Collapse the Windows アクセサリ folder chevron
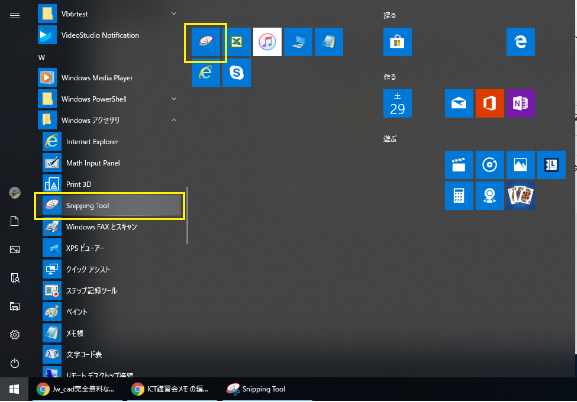Viewport: 577px width, 402px height. pos(174,120)
